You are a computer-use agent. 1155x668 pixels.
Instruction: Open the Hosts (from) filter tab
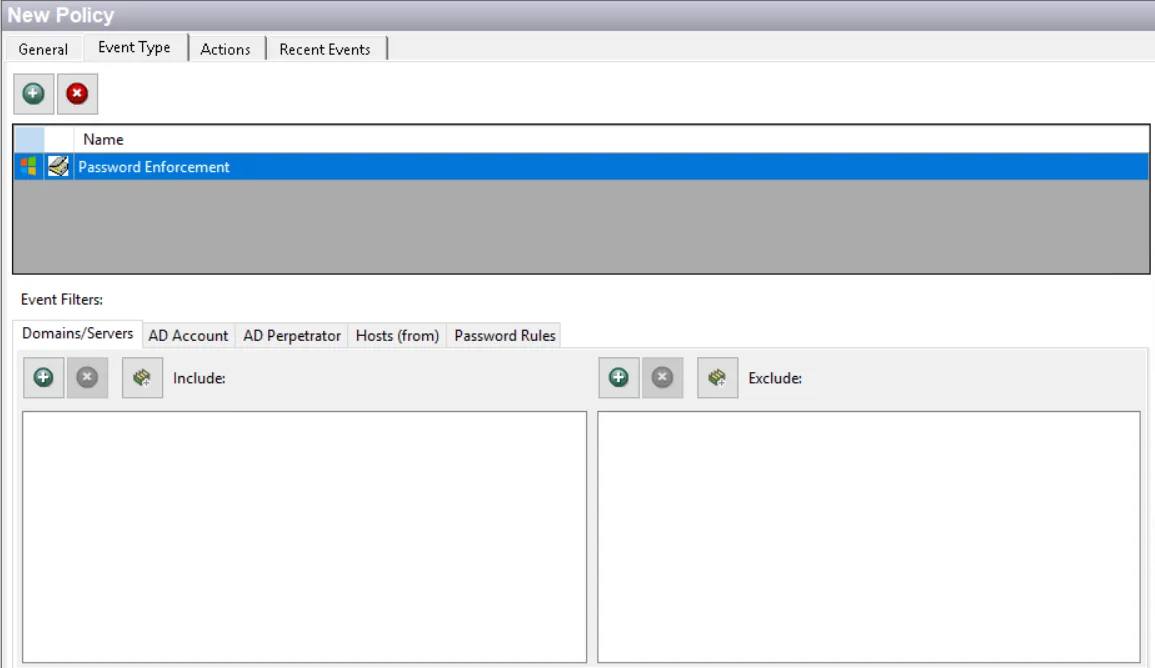[x=397, y=336]
